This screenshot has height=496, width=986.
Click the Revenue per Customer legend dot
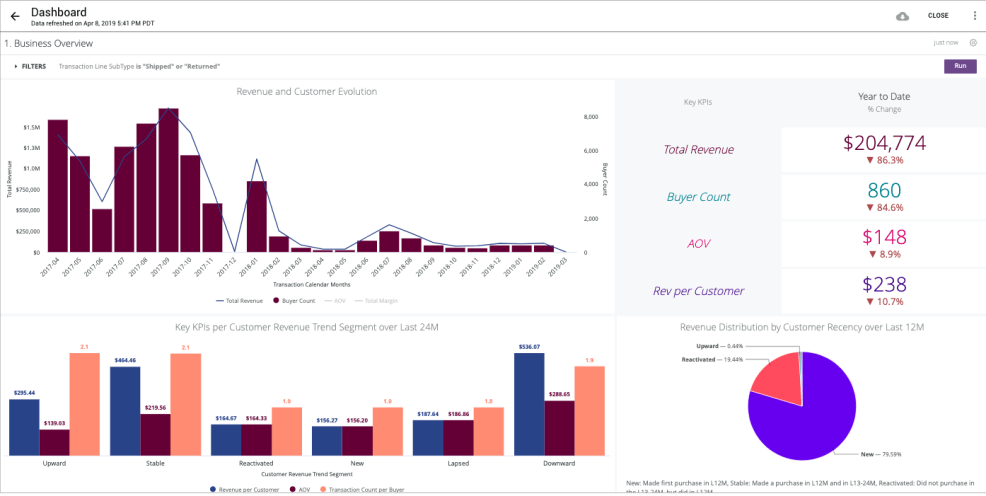214,490
